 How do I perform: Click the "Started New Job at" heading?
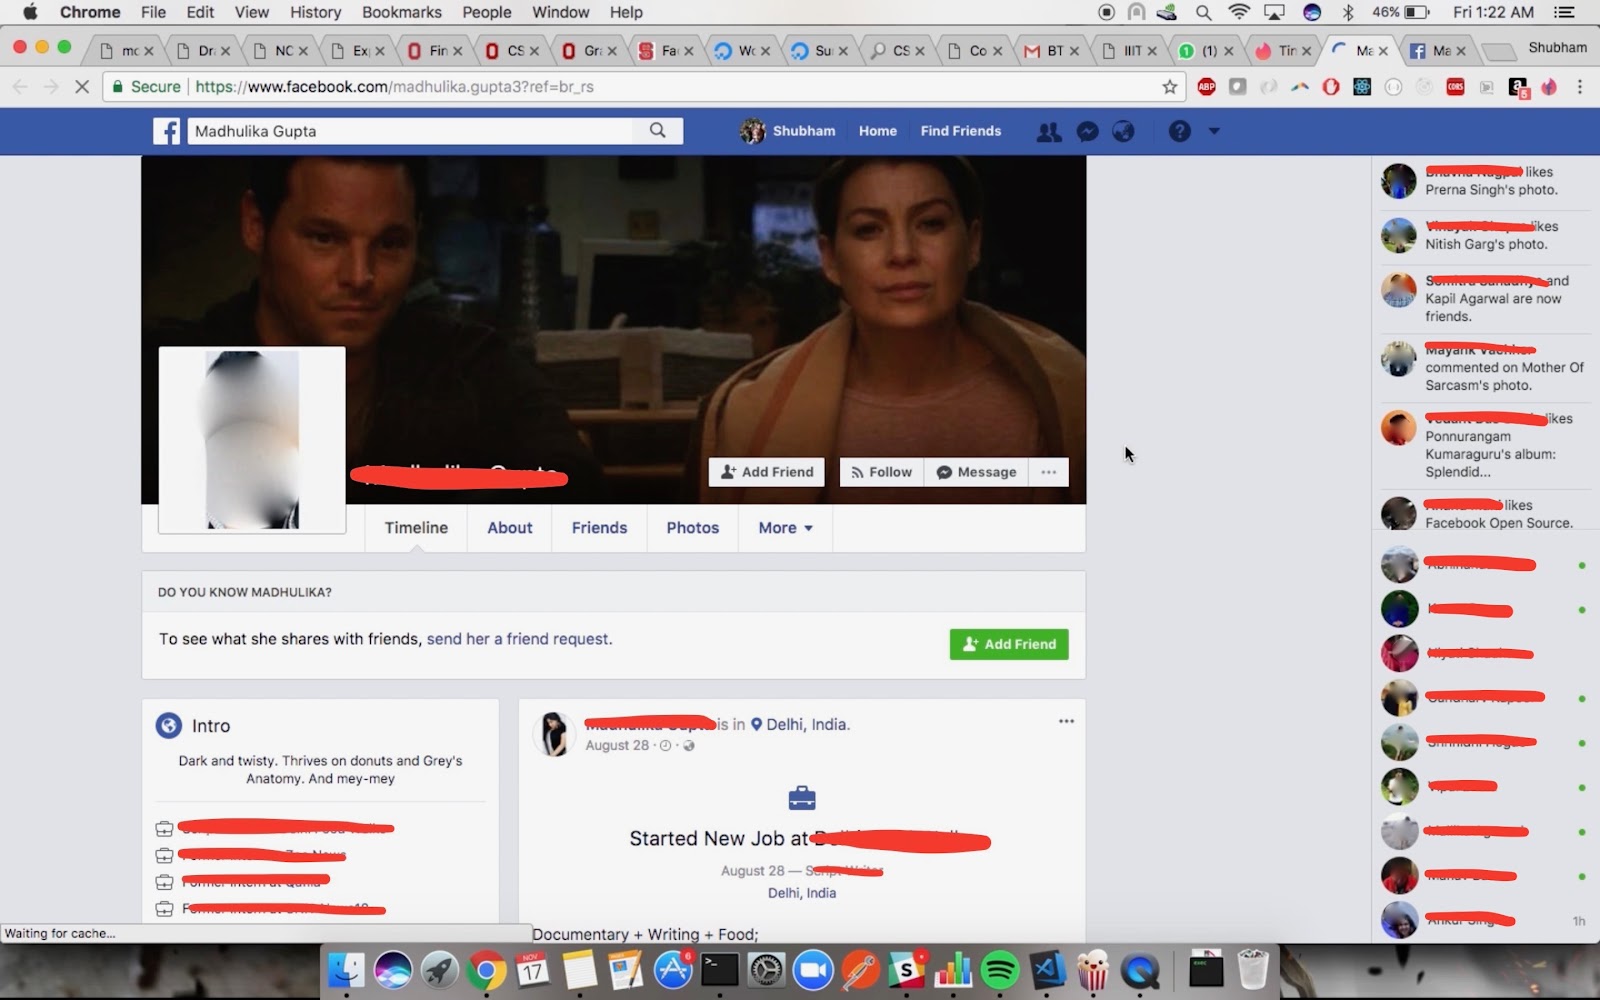pyautogui.click(x=719, y=839)
